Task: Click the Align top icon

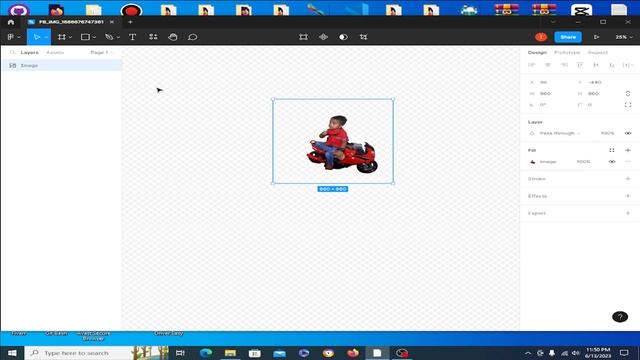Action: click(580, 65)
